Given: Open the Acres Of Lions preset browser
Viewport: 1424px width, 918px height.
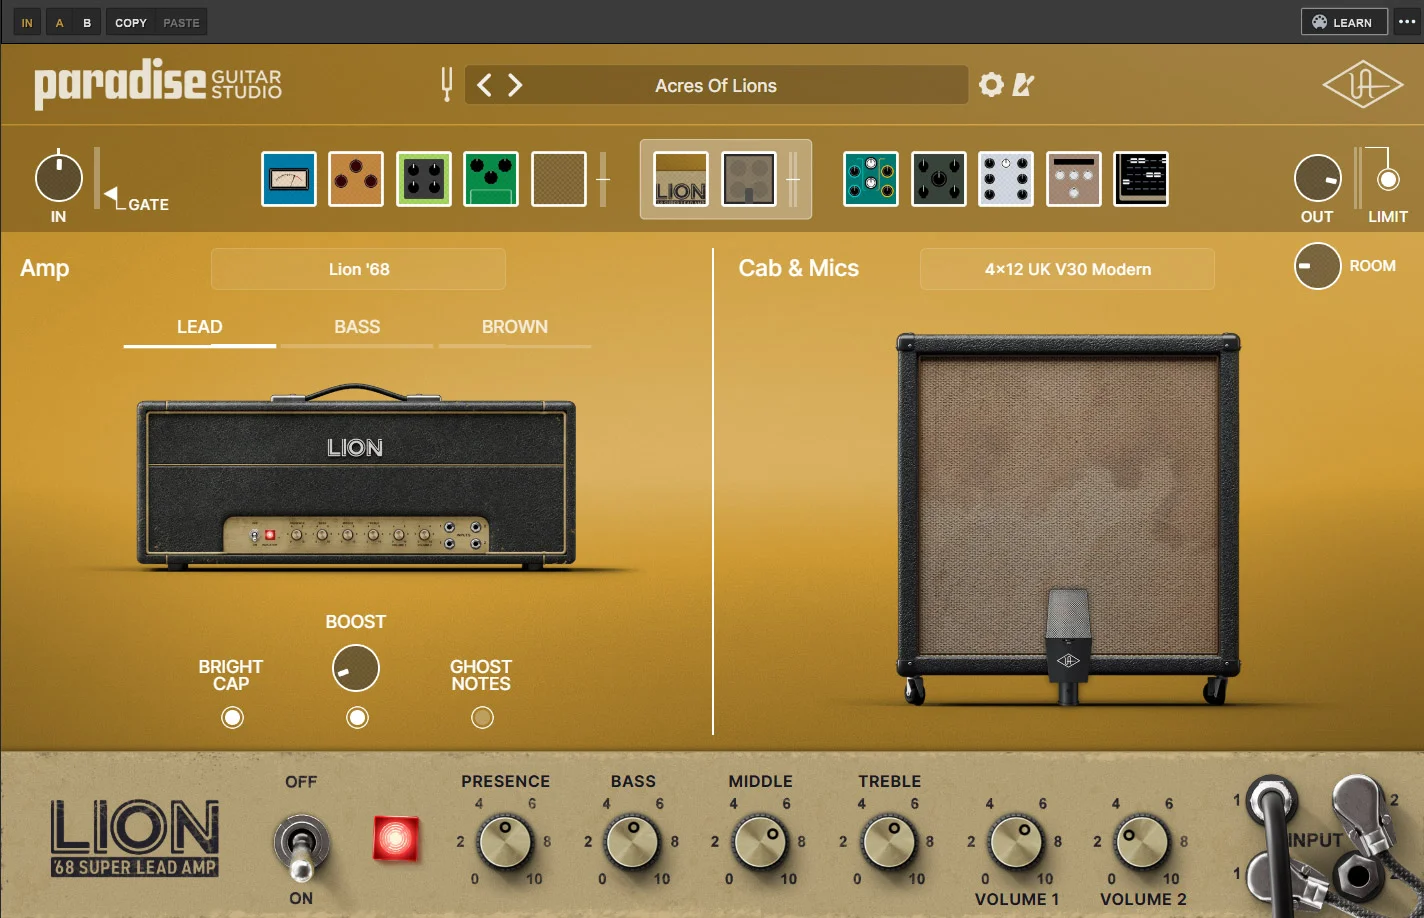Looking at the screenshot, I should [716, 85].
